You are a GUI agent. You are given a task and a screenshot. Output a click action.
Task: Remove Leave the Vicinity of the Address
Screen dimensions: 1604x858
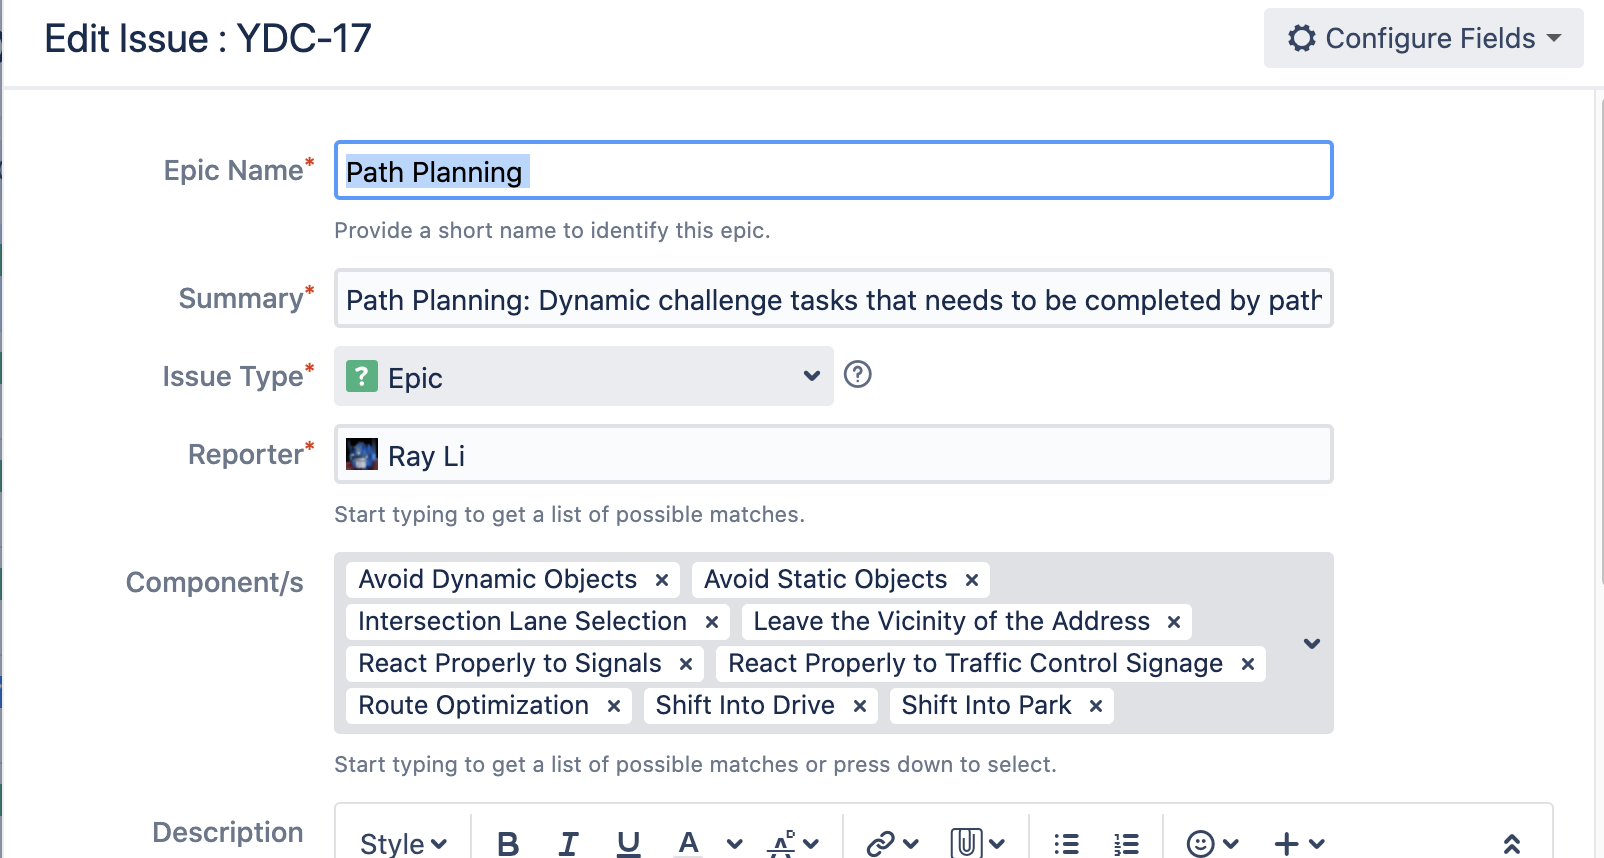coord(1174,622)
